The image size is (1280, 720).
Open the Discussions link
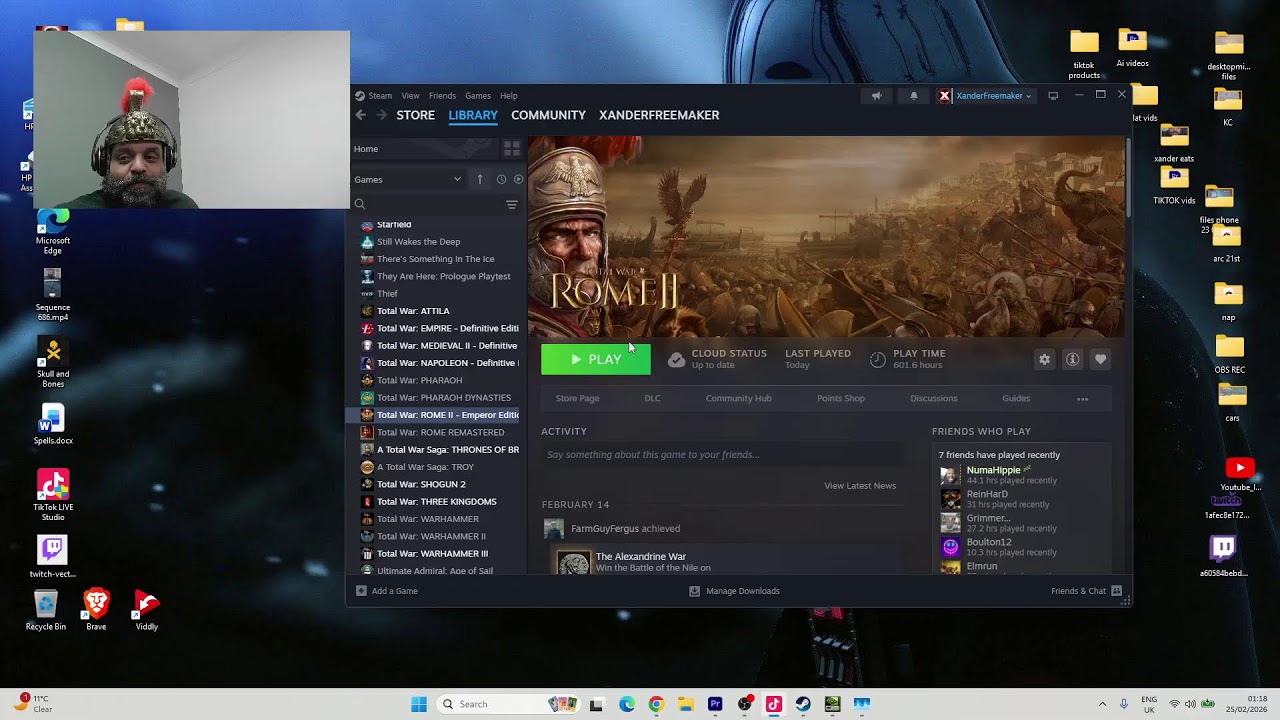pos(933,398)
